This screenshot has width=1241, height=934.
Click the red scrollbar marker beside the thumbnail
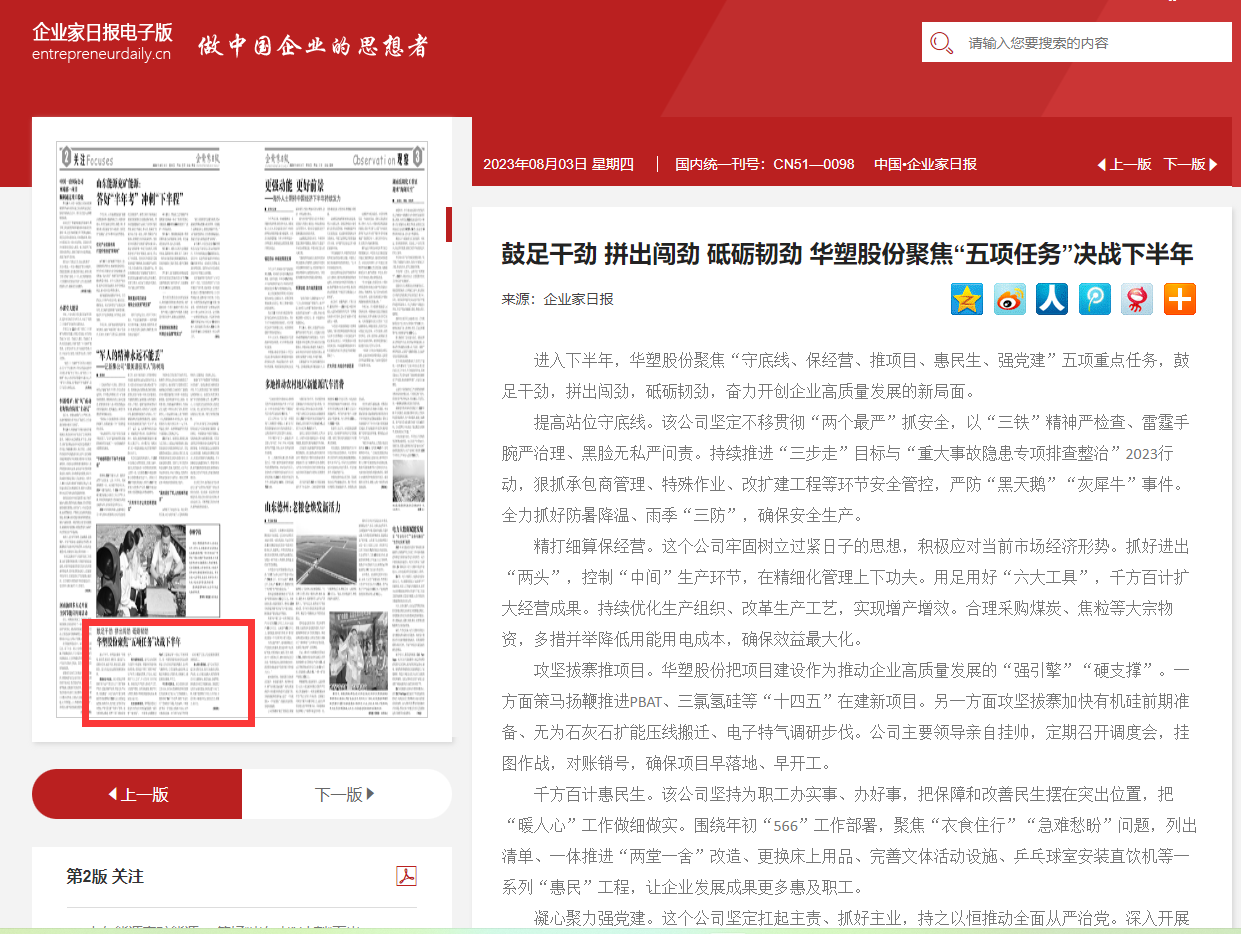point(449,225)
